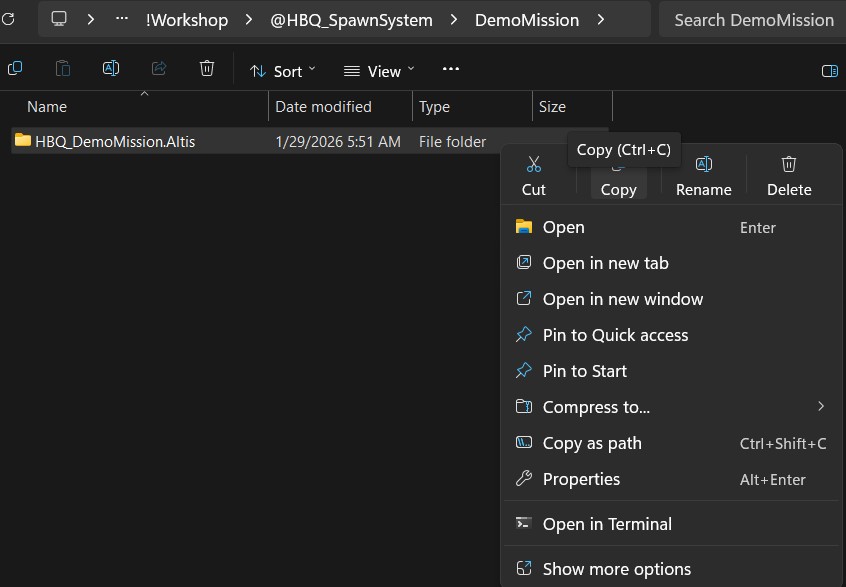Click the toolbar rename icon
This screenshot has width=846, height=587.
111,69
